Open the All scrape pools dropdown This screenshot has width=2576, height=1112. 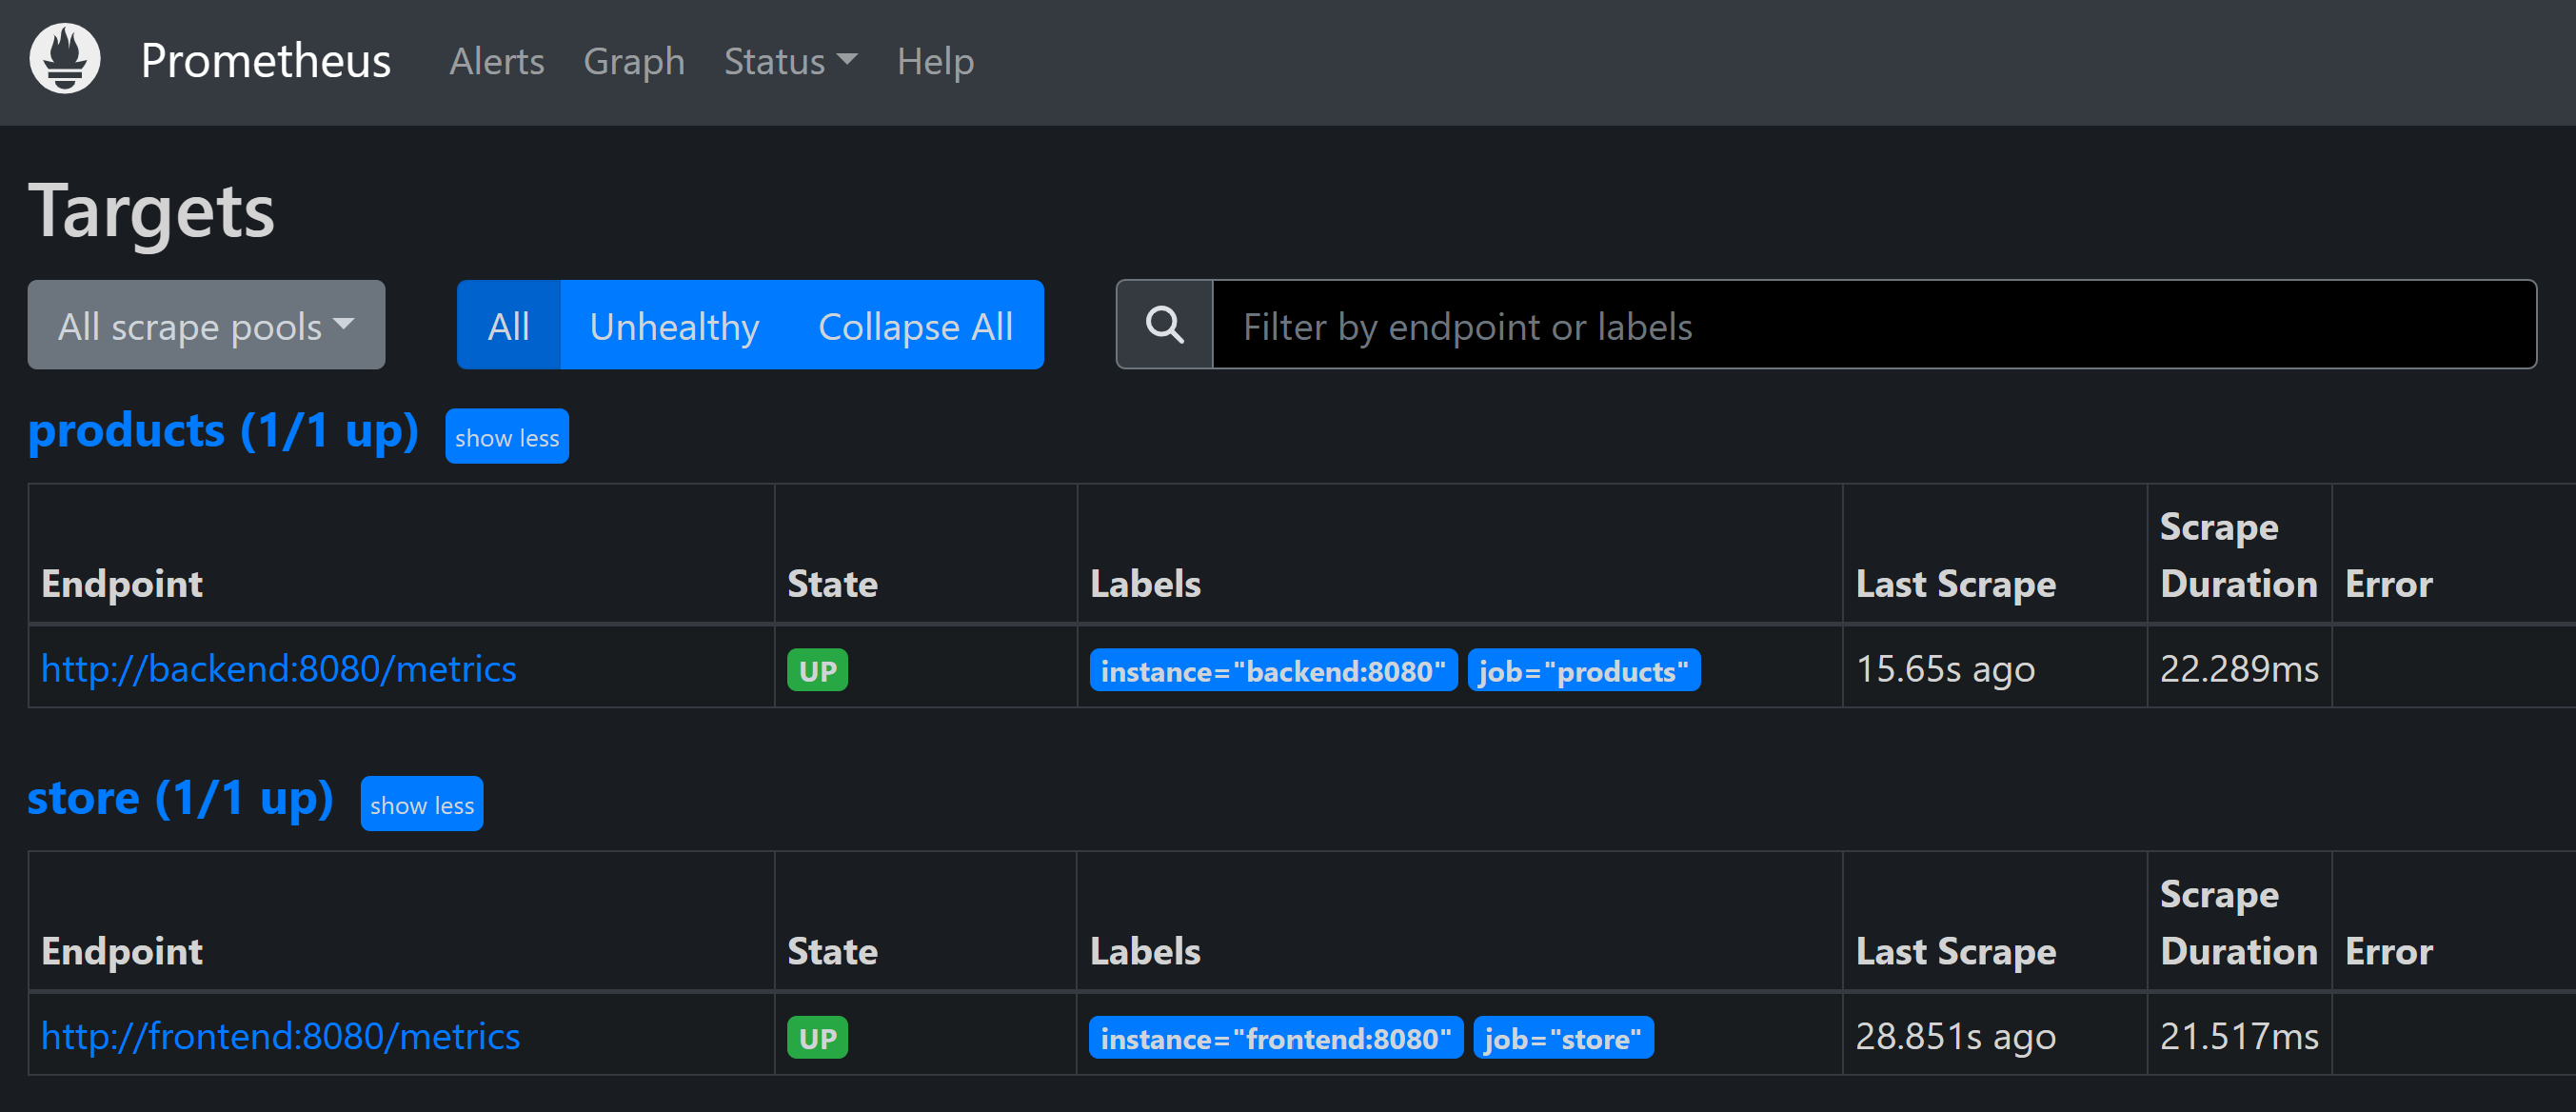[206, 325]
